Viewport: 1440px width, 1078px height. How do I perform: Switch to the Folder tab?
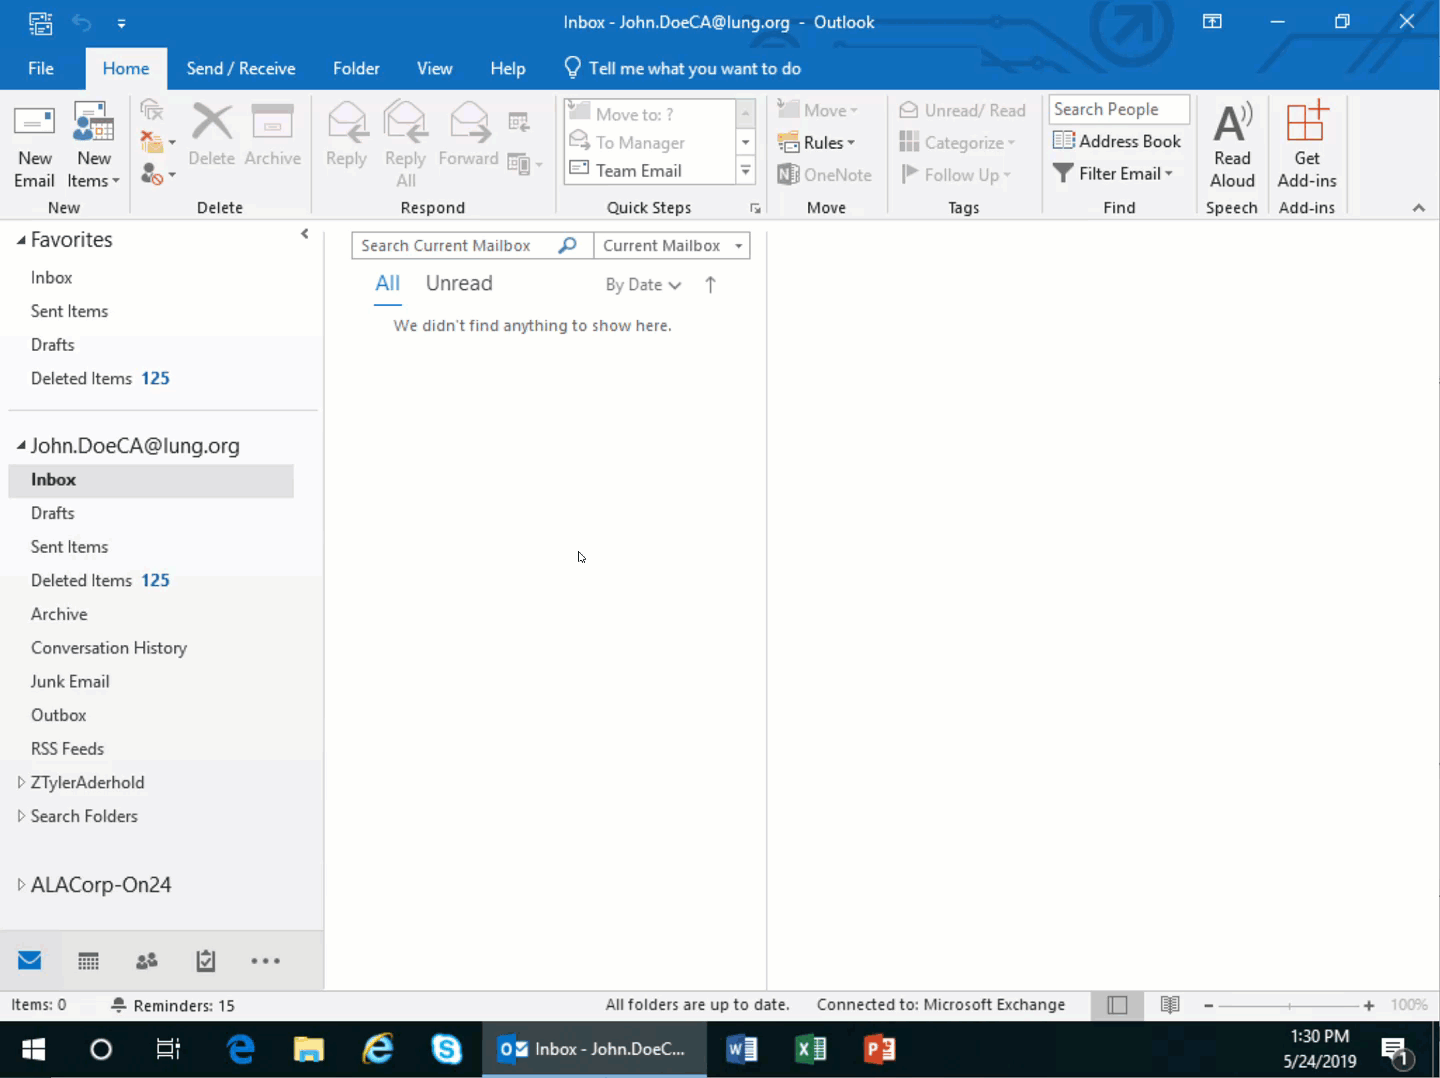coord(356,68)
